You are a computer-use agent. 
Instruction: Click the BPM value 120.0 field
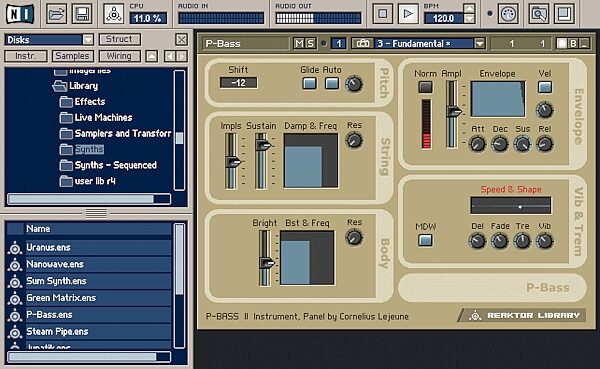(443, 18)
